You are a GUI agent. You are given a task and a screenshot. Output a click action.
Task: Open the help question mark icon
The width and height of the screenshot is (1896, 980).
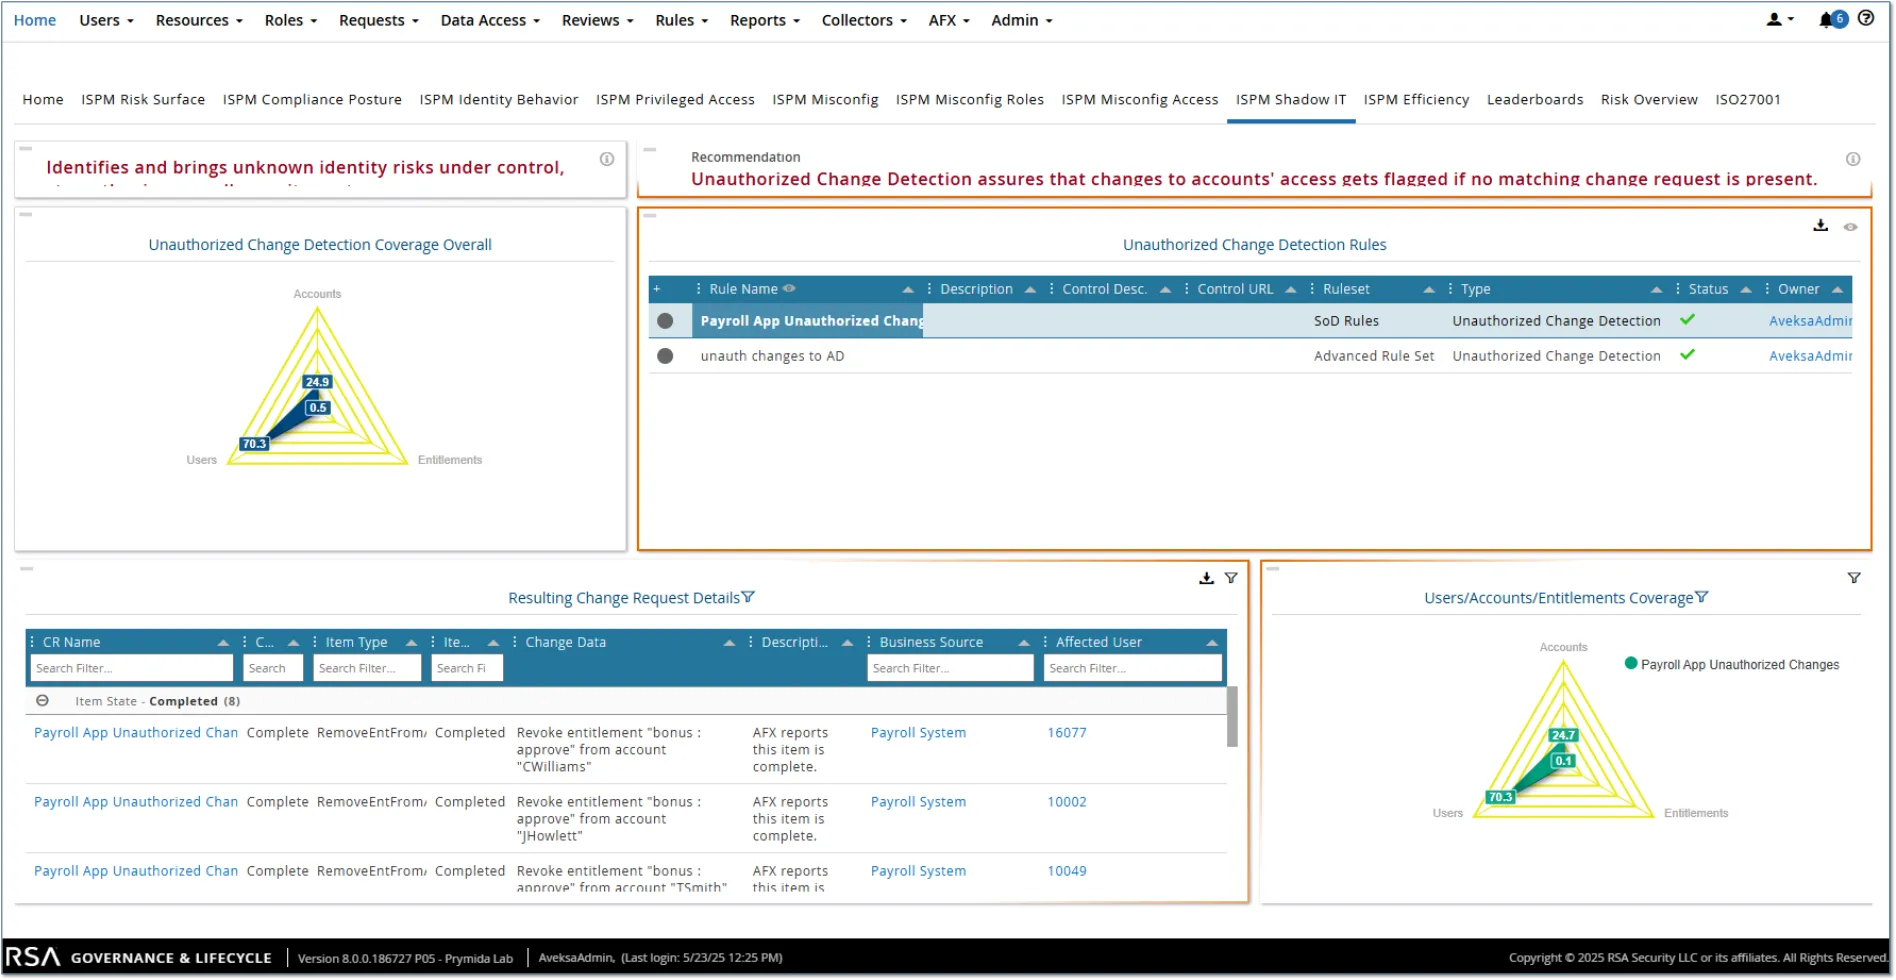coord(1866,18)
